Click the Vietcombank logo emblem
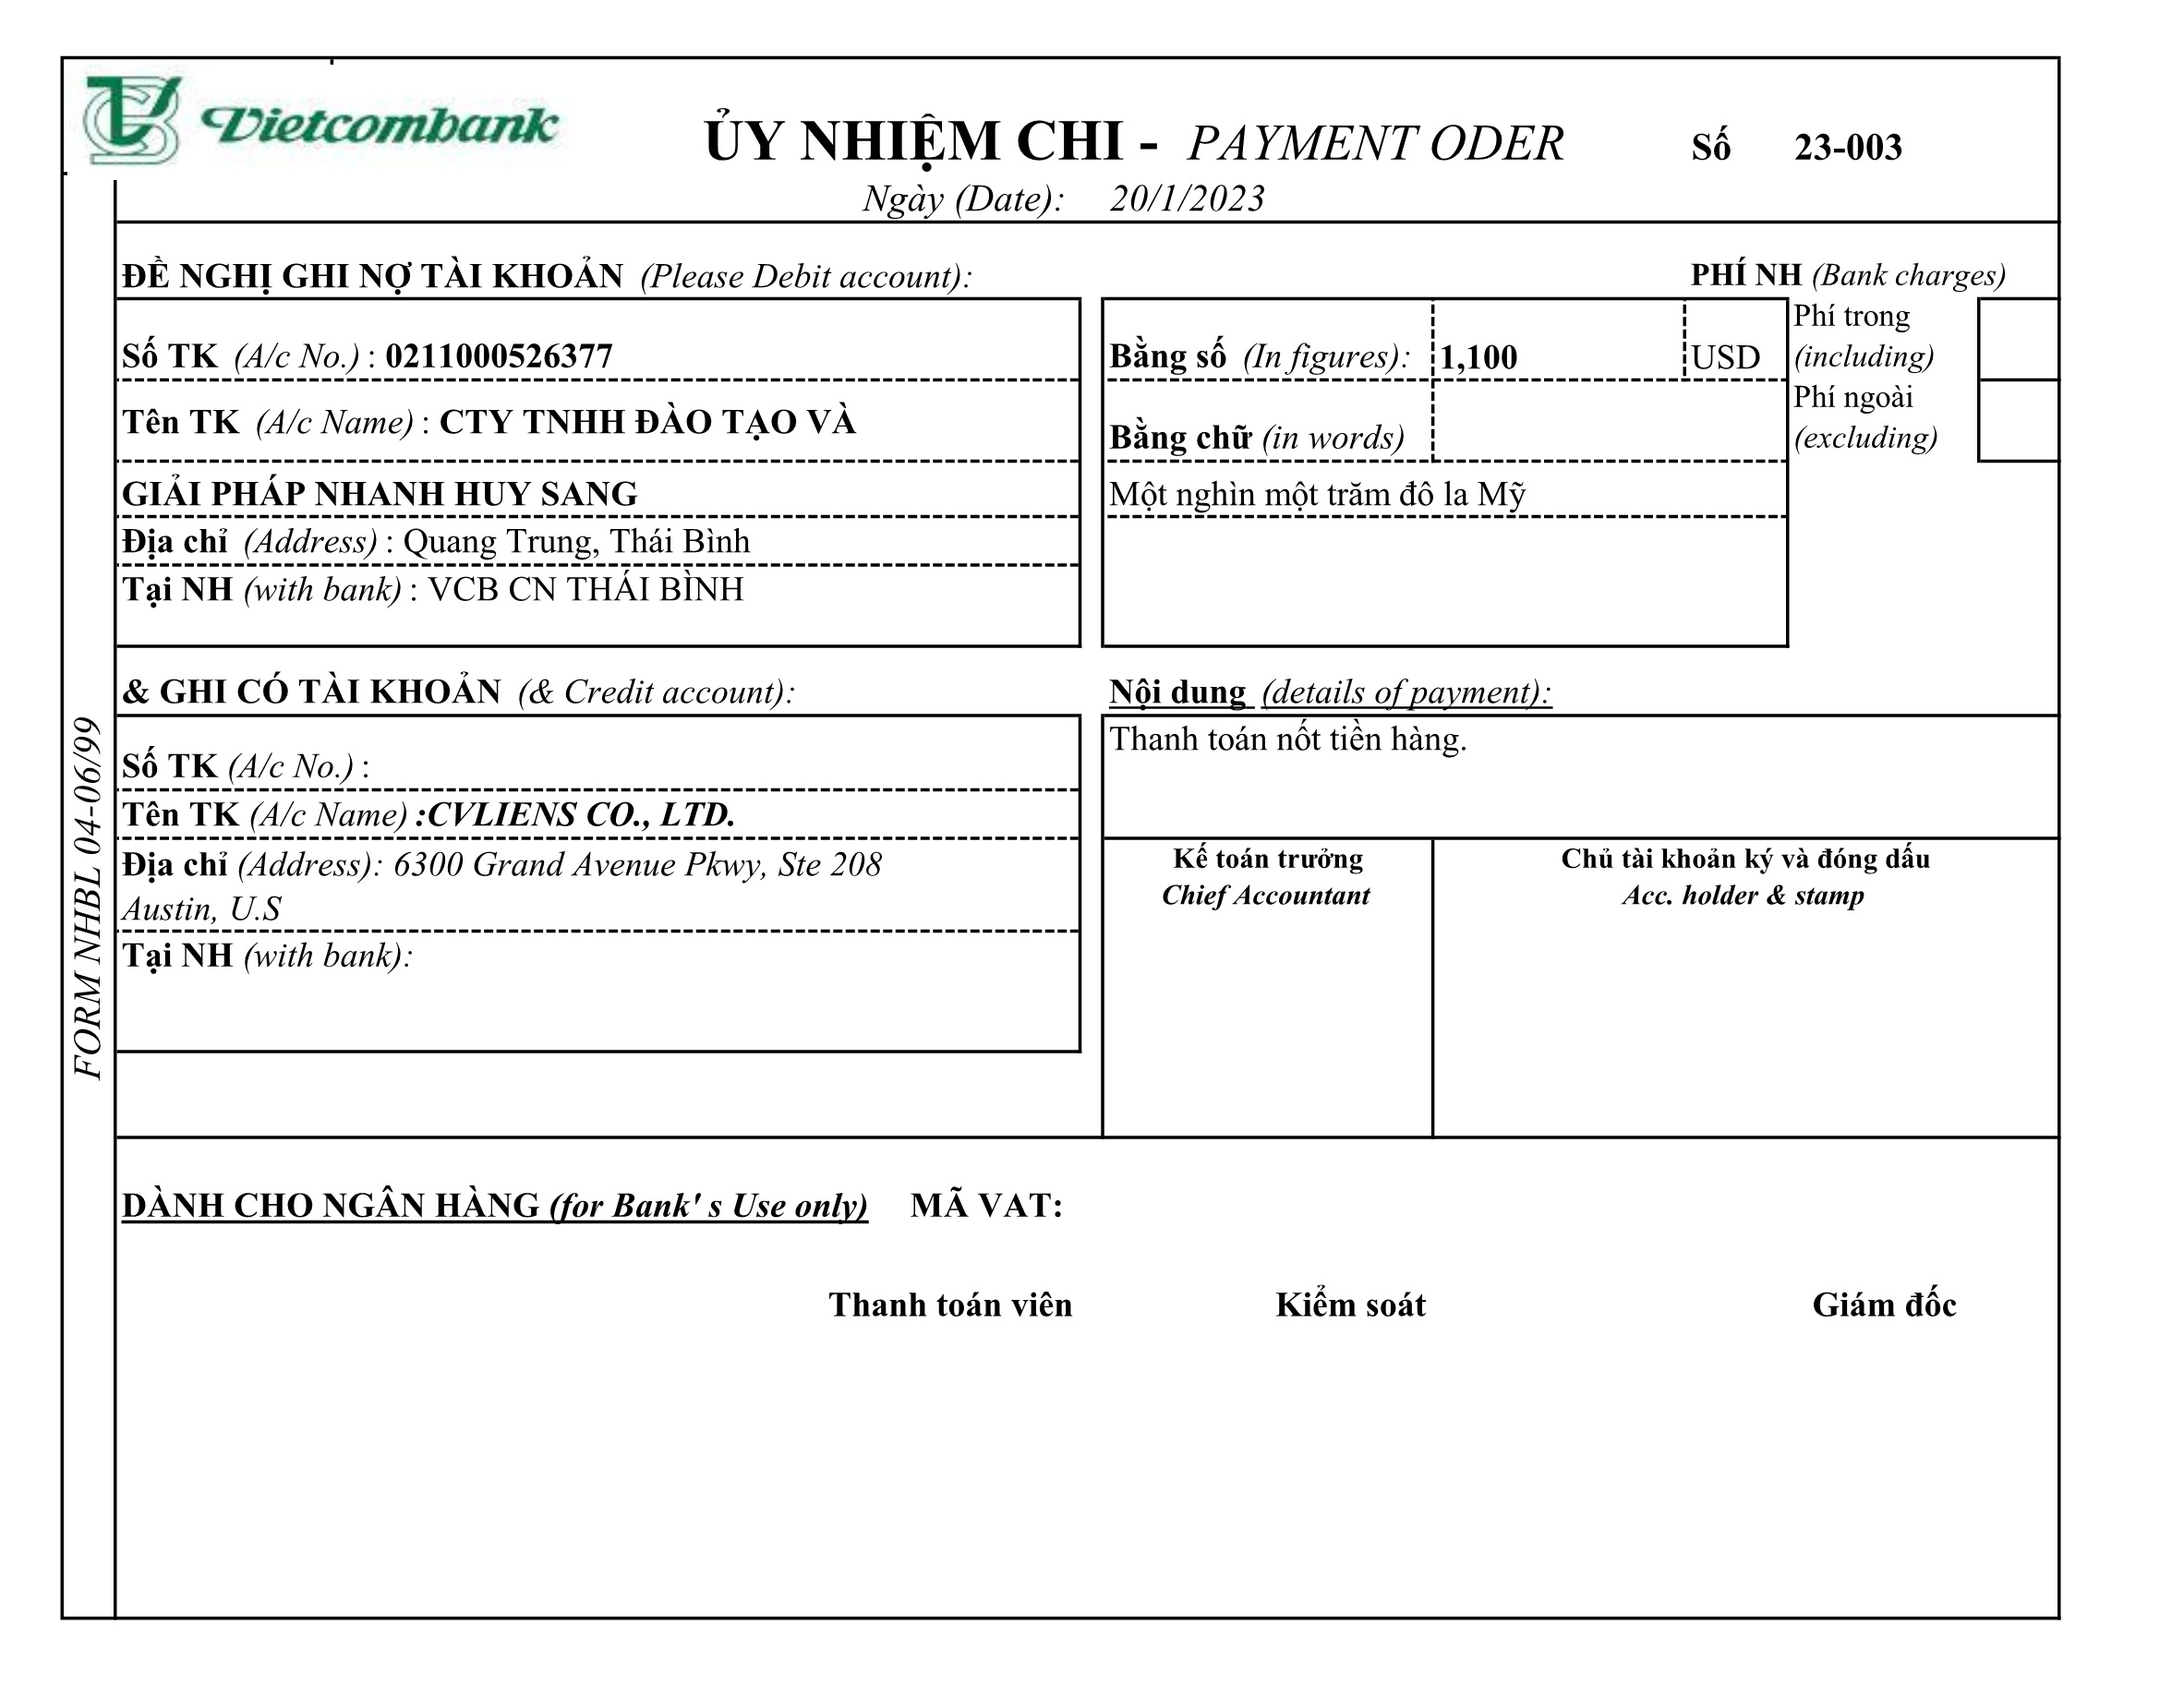Image resolution: width=2160 pixels, height=1708 pixels. point(131,120)
